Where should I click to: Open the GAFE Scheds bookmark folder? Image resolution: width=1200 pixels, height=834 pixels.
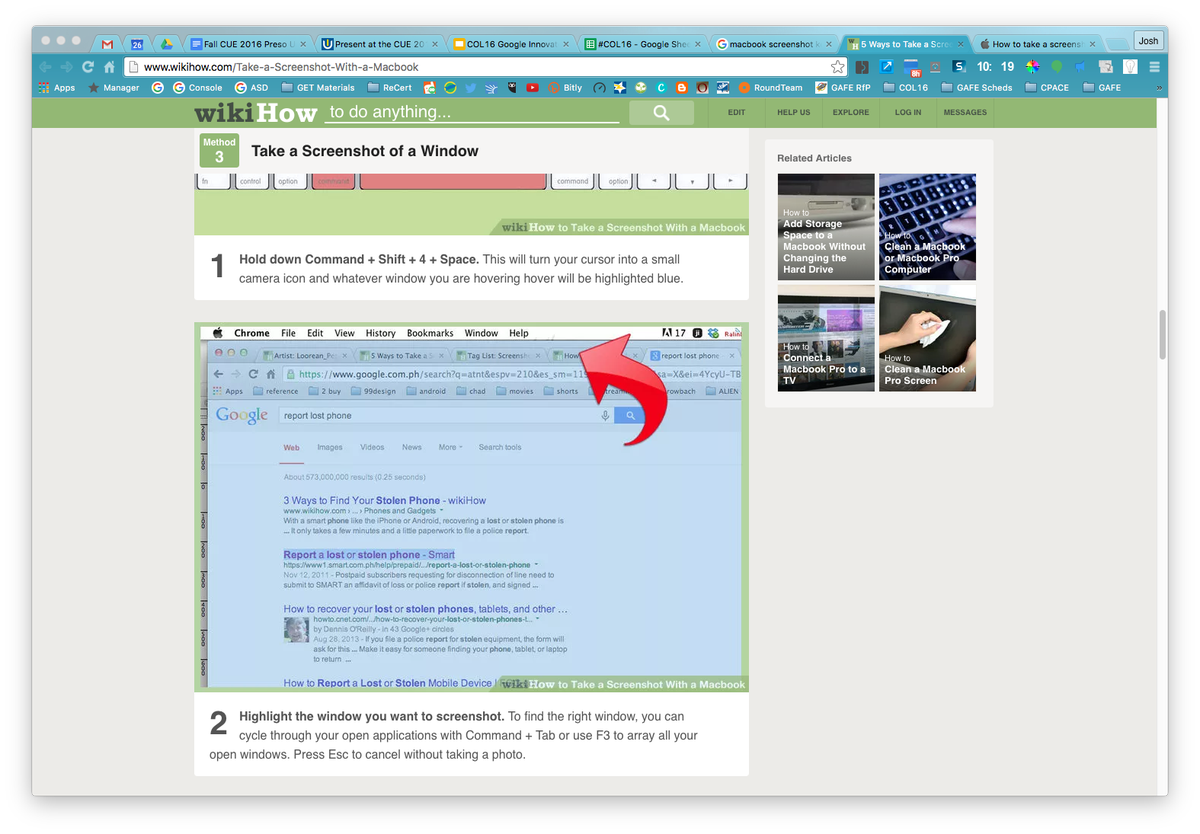point(976,88)
